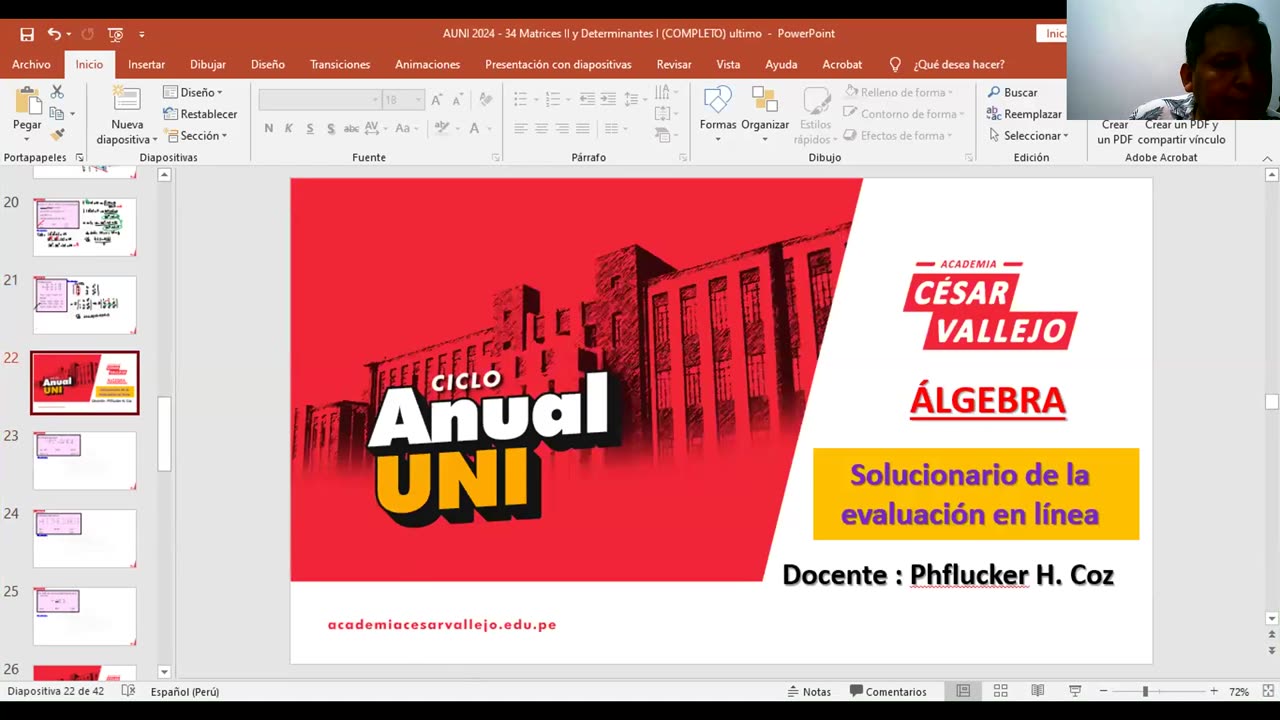Click the clear formatting eraser icon
1280x720 pixels.
coord(485,100)
